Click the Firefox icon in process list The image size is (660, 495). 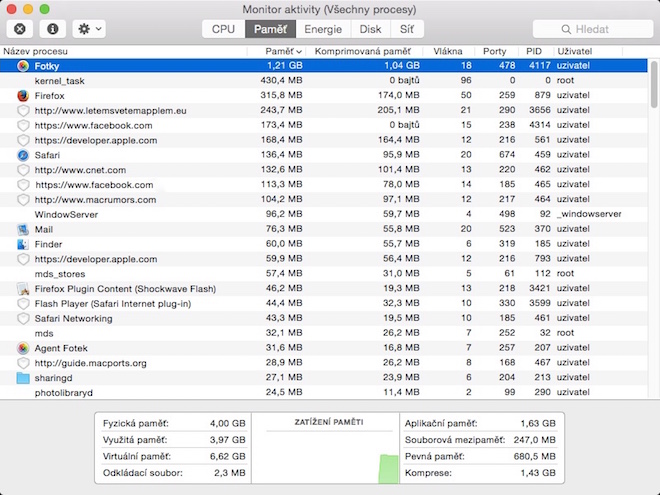pos(23,95)
